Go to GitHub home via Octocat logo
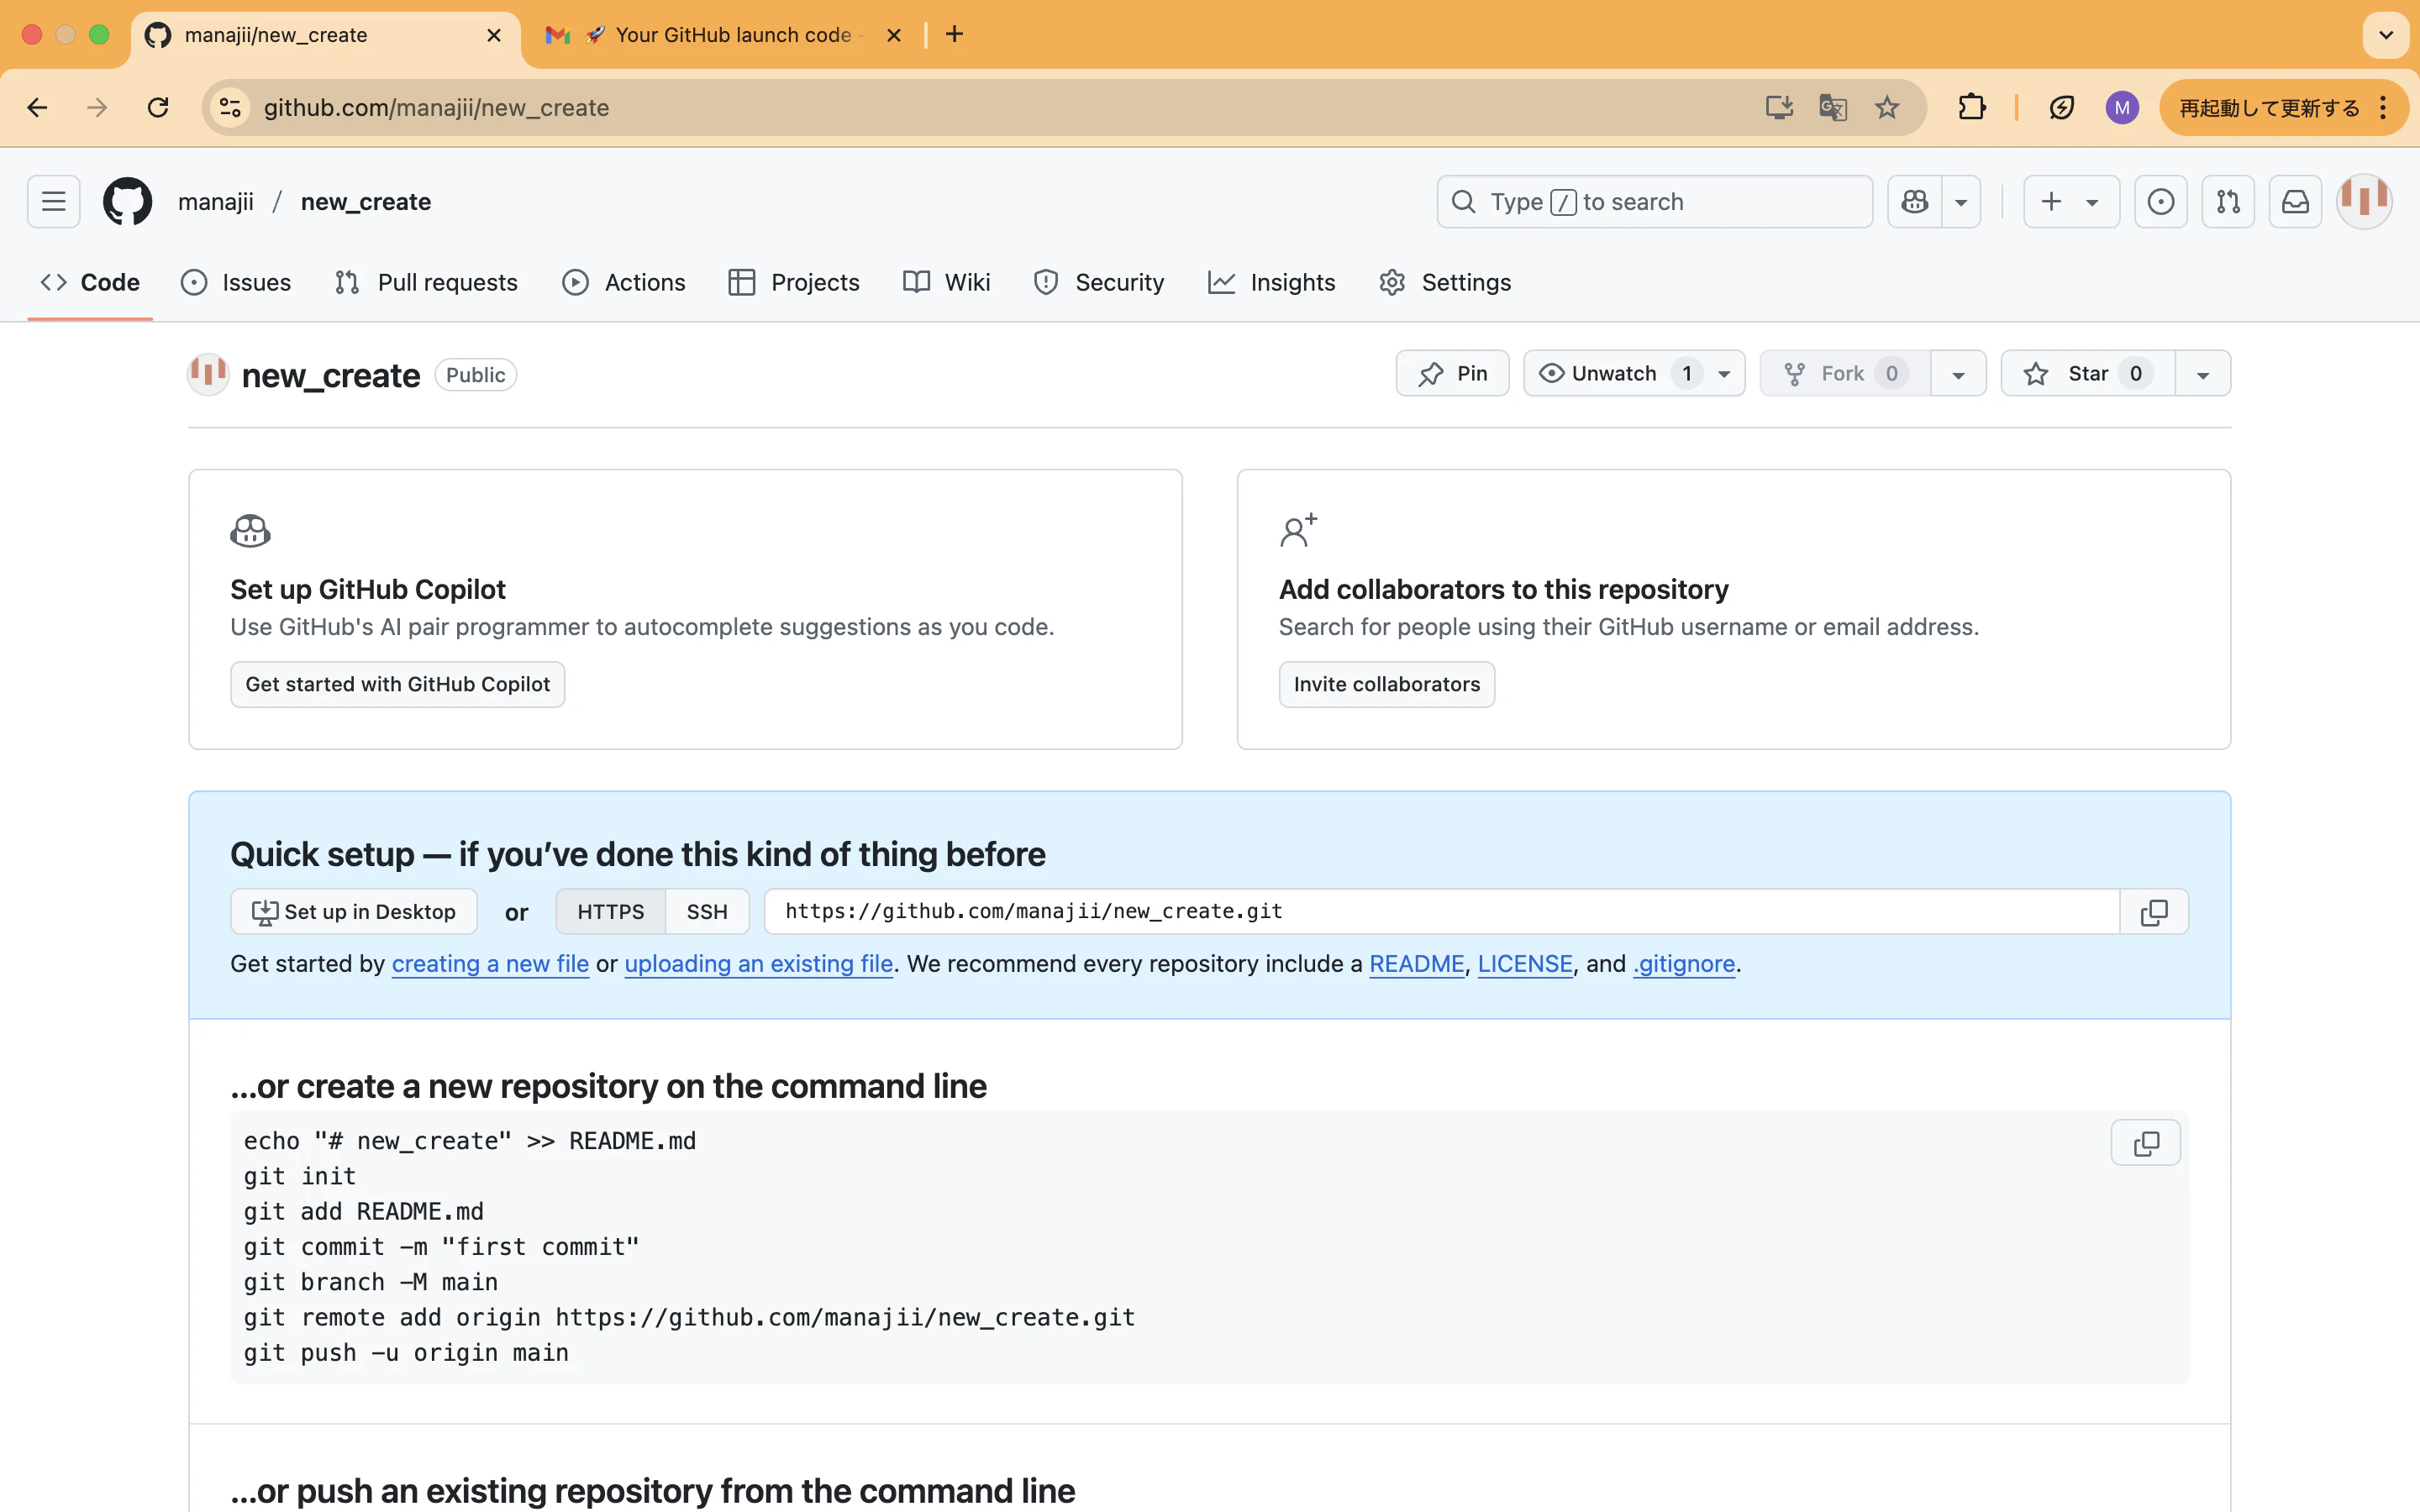Screen dimensions: 2420x1512 coord(128,202)
